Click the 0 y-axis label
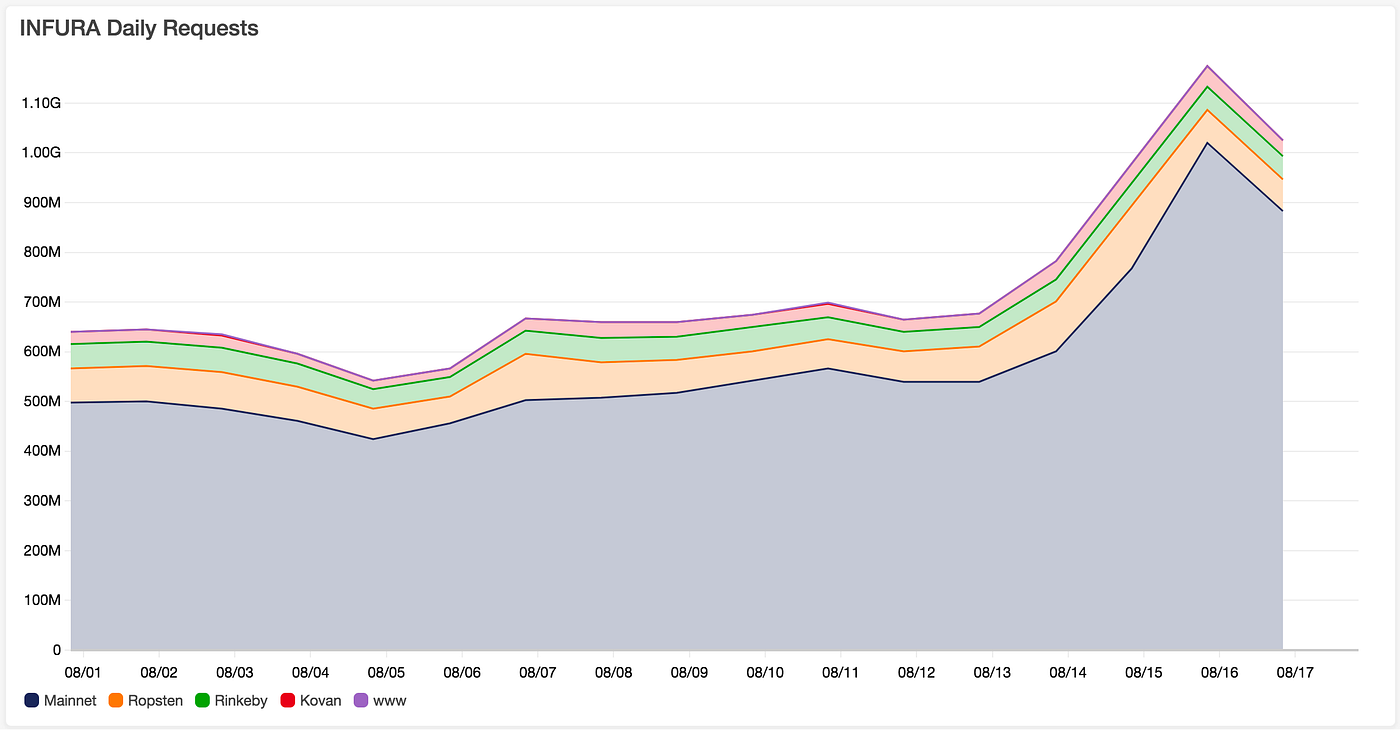 (x=57, y=650)
